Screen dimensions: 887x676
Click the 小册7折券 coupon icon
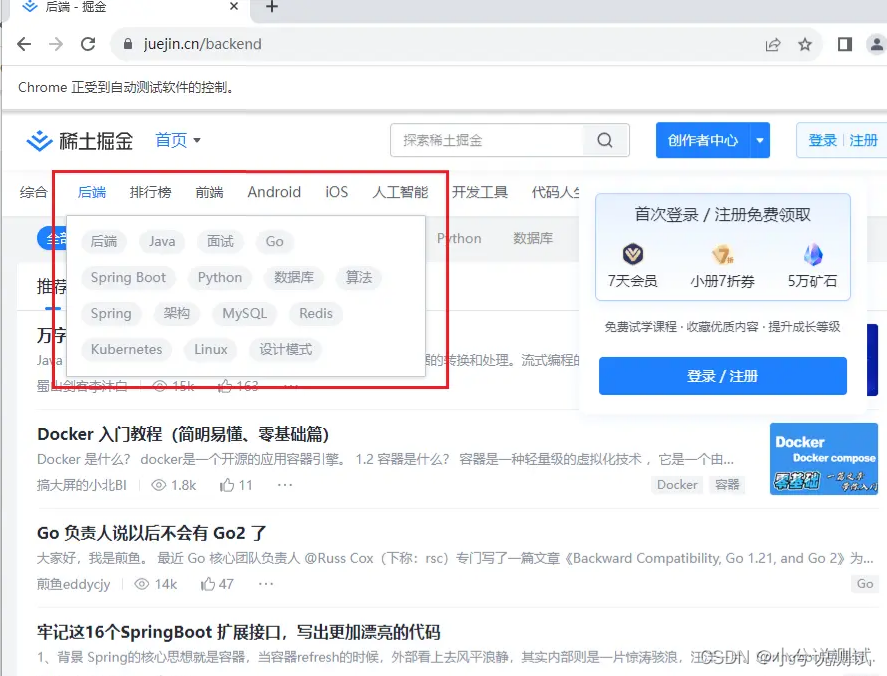coord(722,254)
